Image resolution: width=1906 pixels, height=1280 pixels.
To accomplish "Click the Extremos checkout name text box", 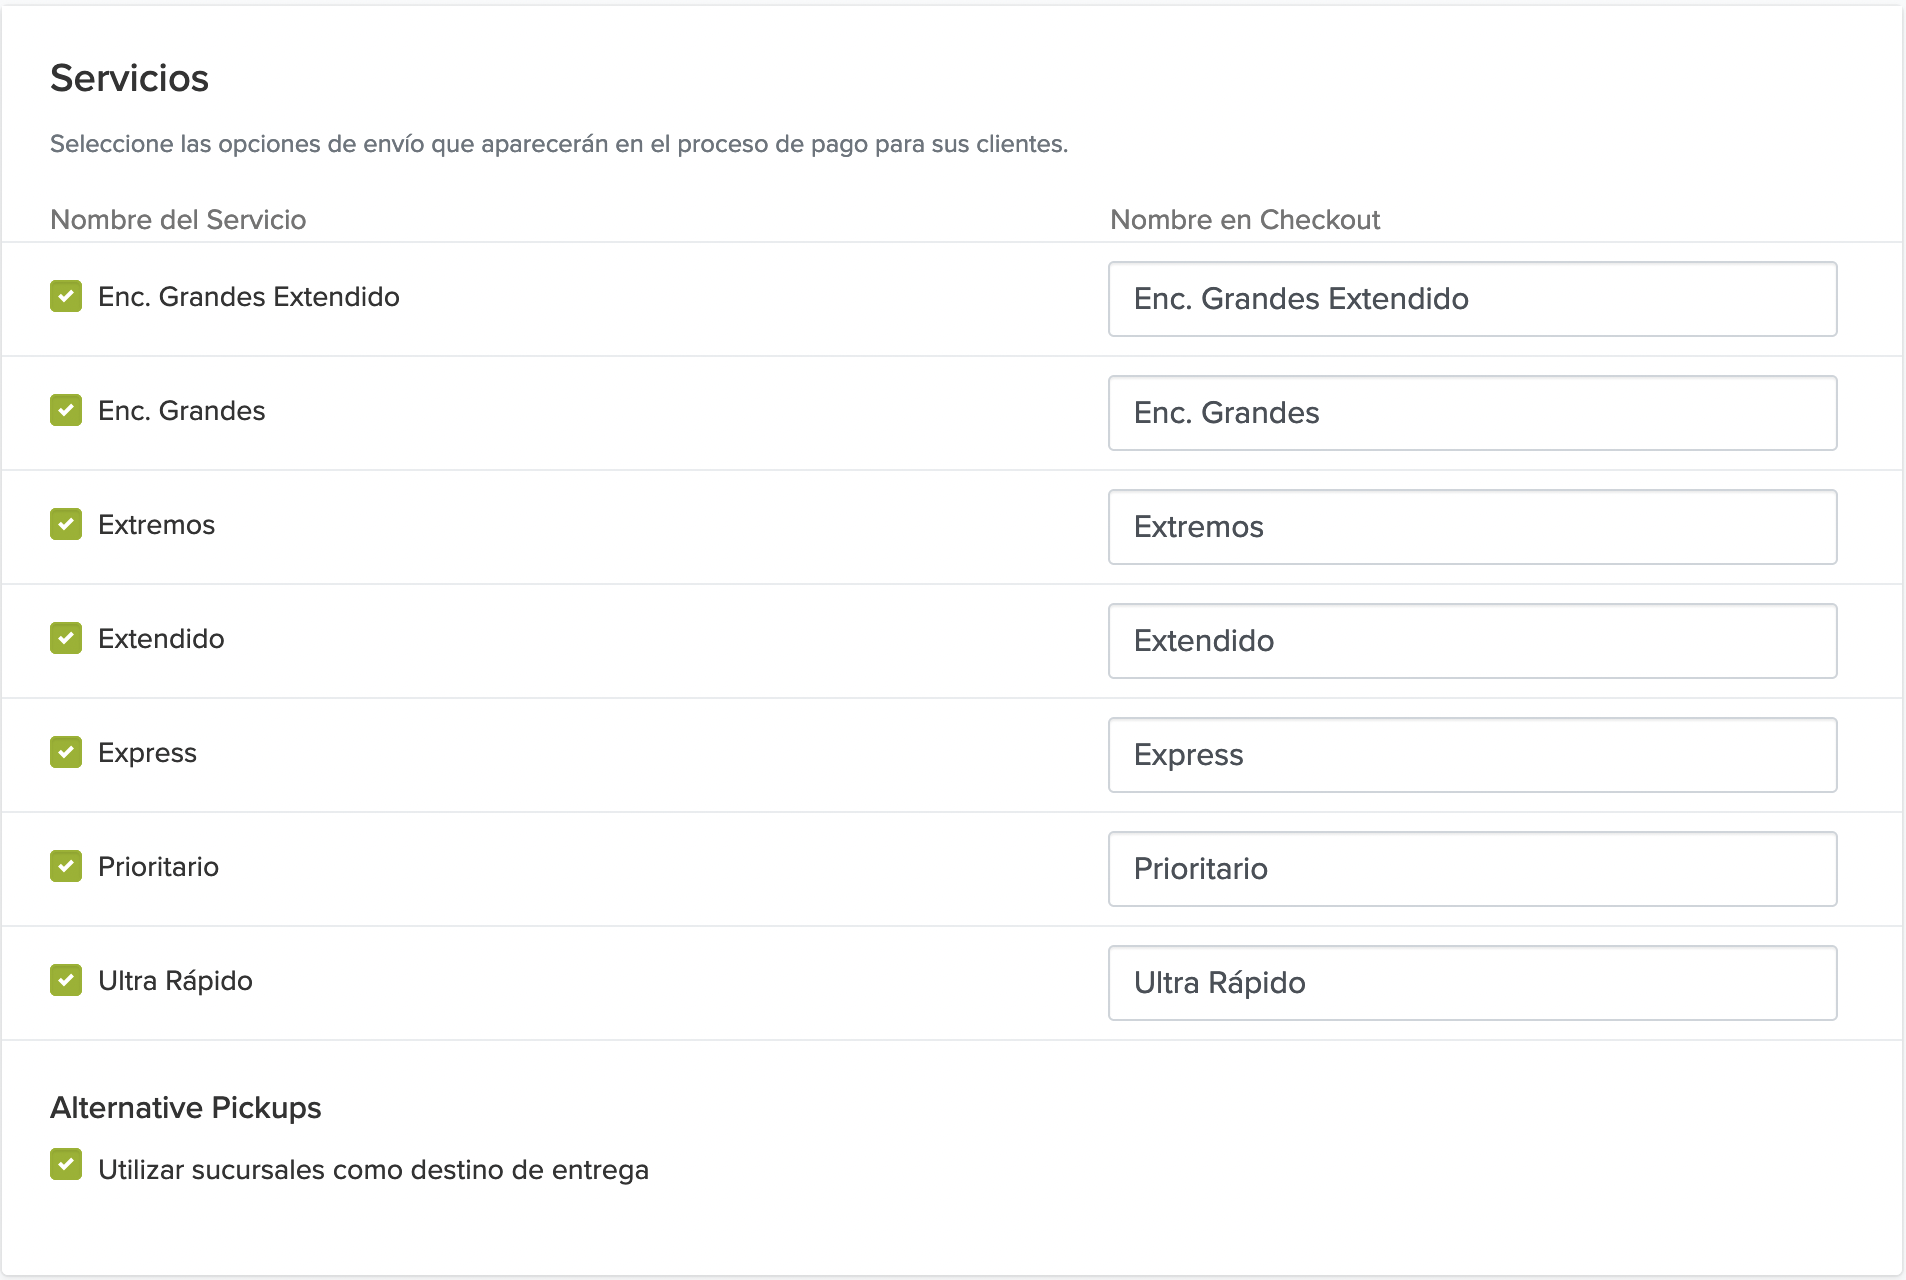I will pyautogui.click(x=1472, y=527).
